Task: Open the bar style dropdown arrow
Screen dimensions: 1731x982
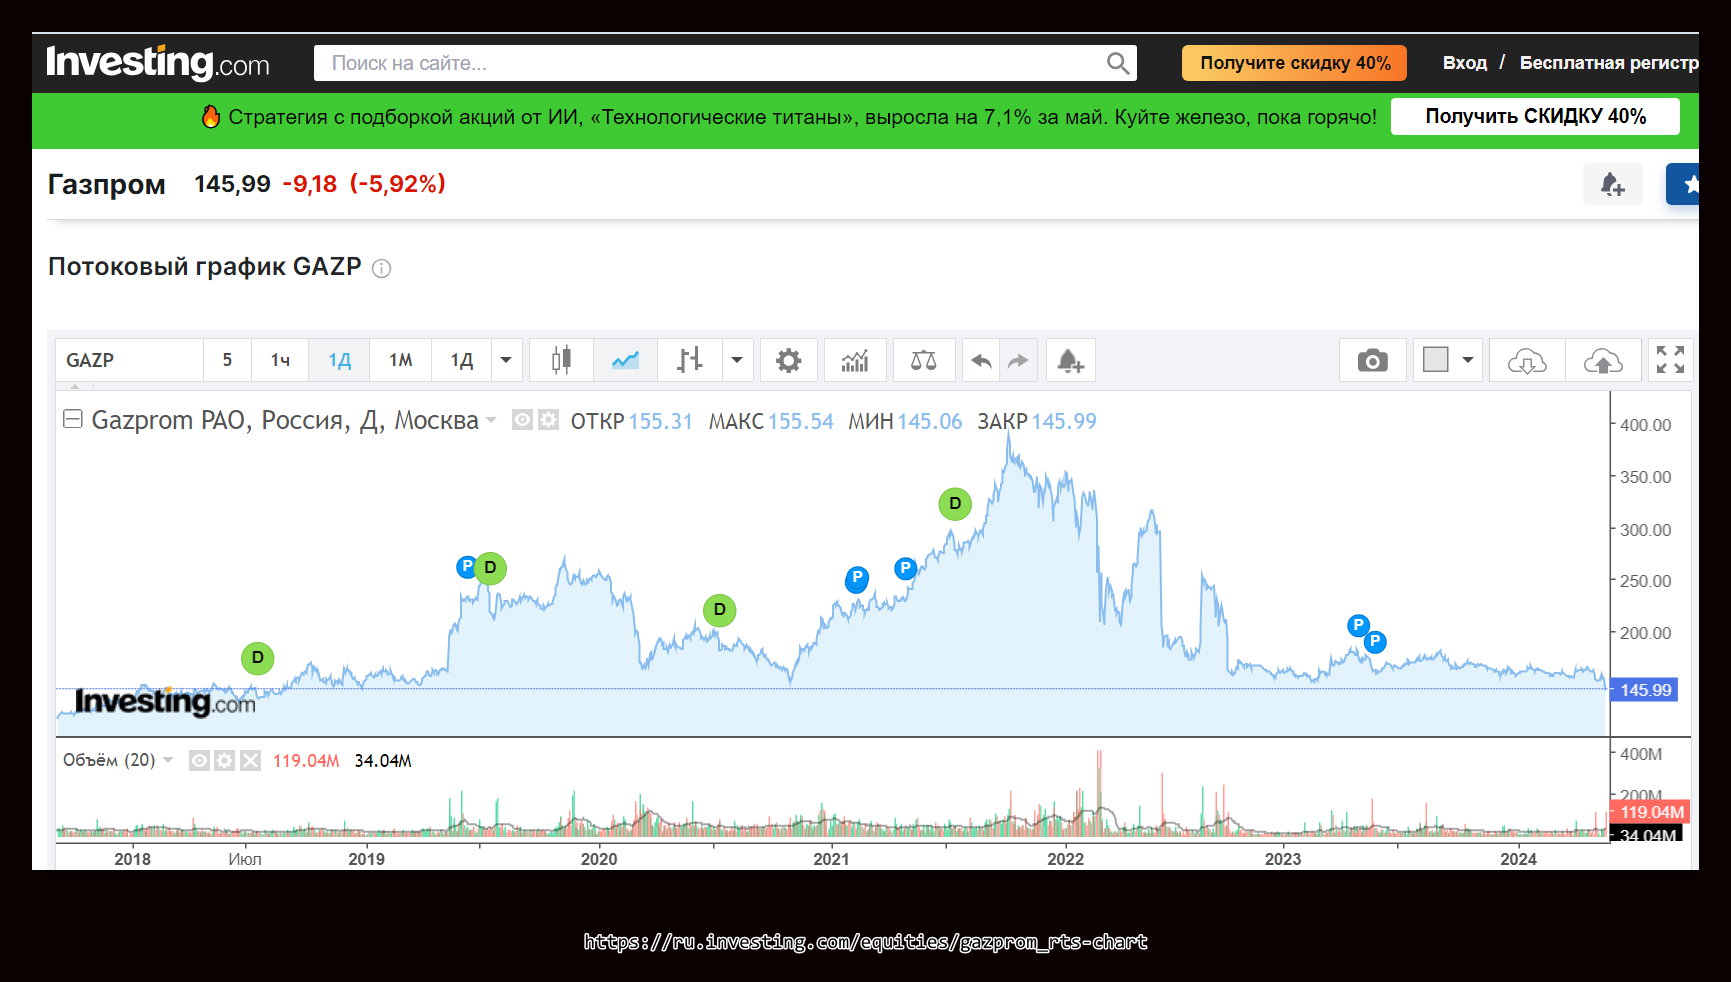Action: (737, 360)
